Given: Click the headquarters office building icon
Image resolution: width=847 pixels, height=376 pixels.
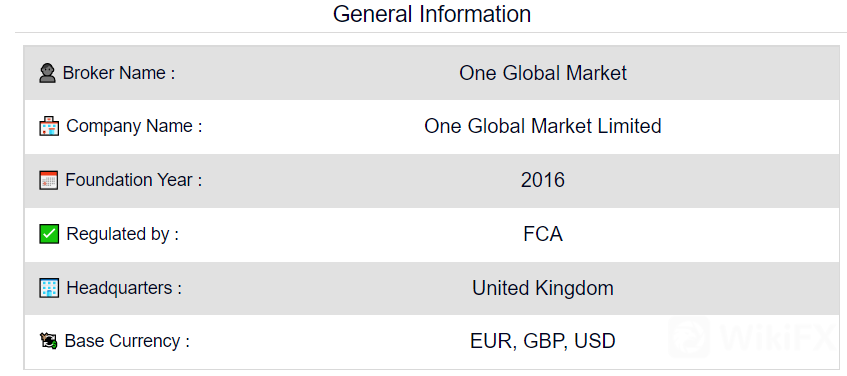Looking at the screenshot, I should coord(49,288).
